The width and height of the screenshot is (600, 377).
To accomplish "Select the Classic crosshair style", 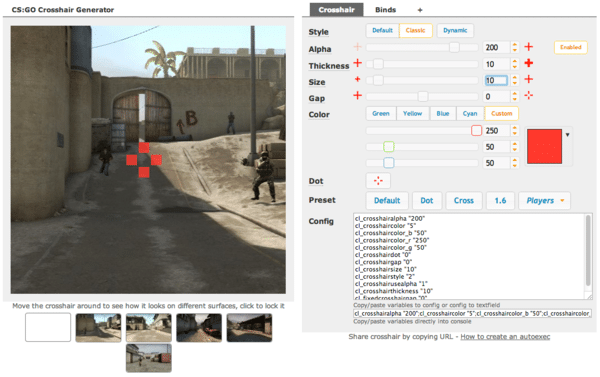I will tap(416, 30).
